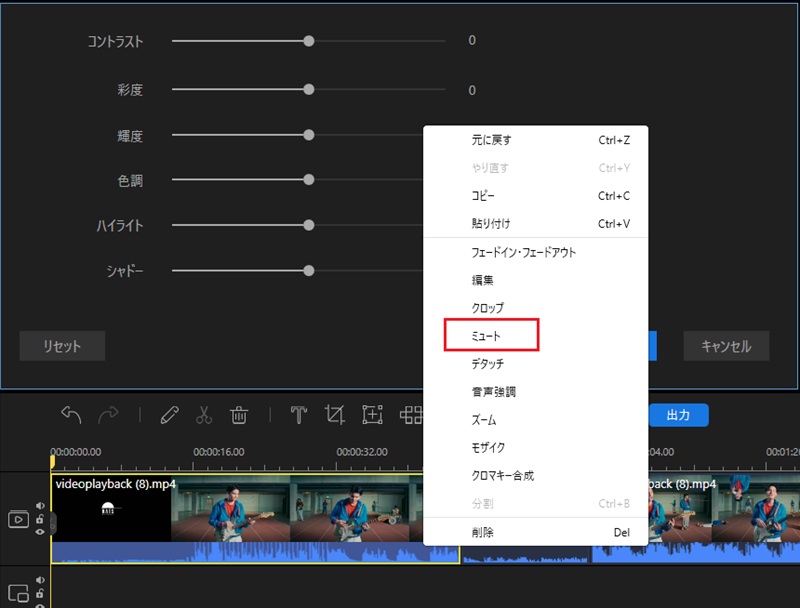
Task: Click the 彩度 slider handle
Action: click(x=309, y=89)
